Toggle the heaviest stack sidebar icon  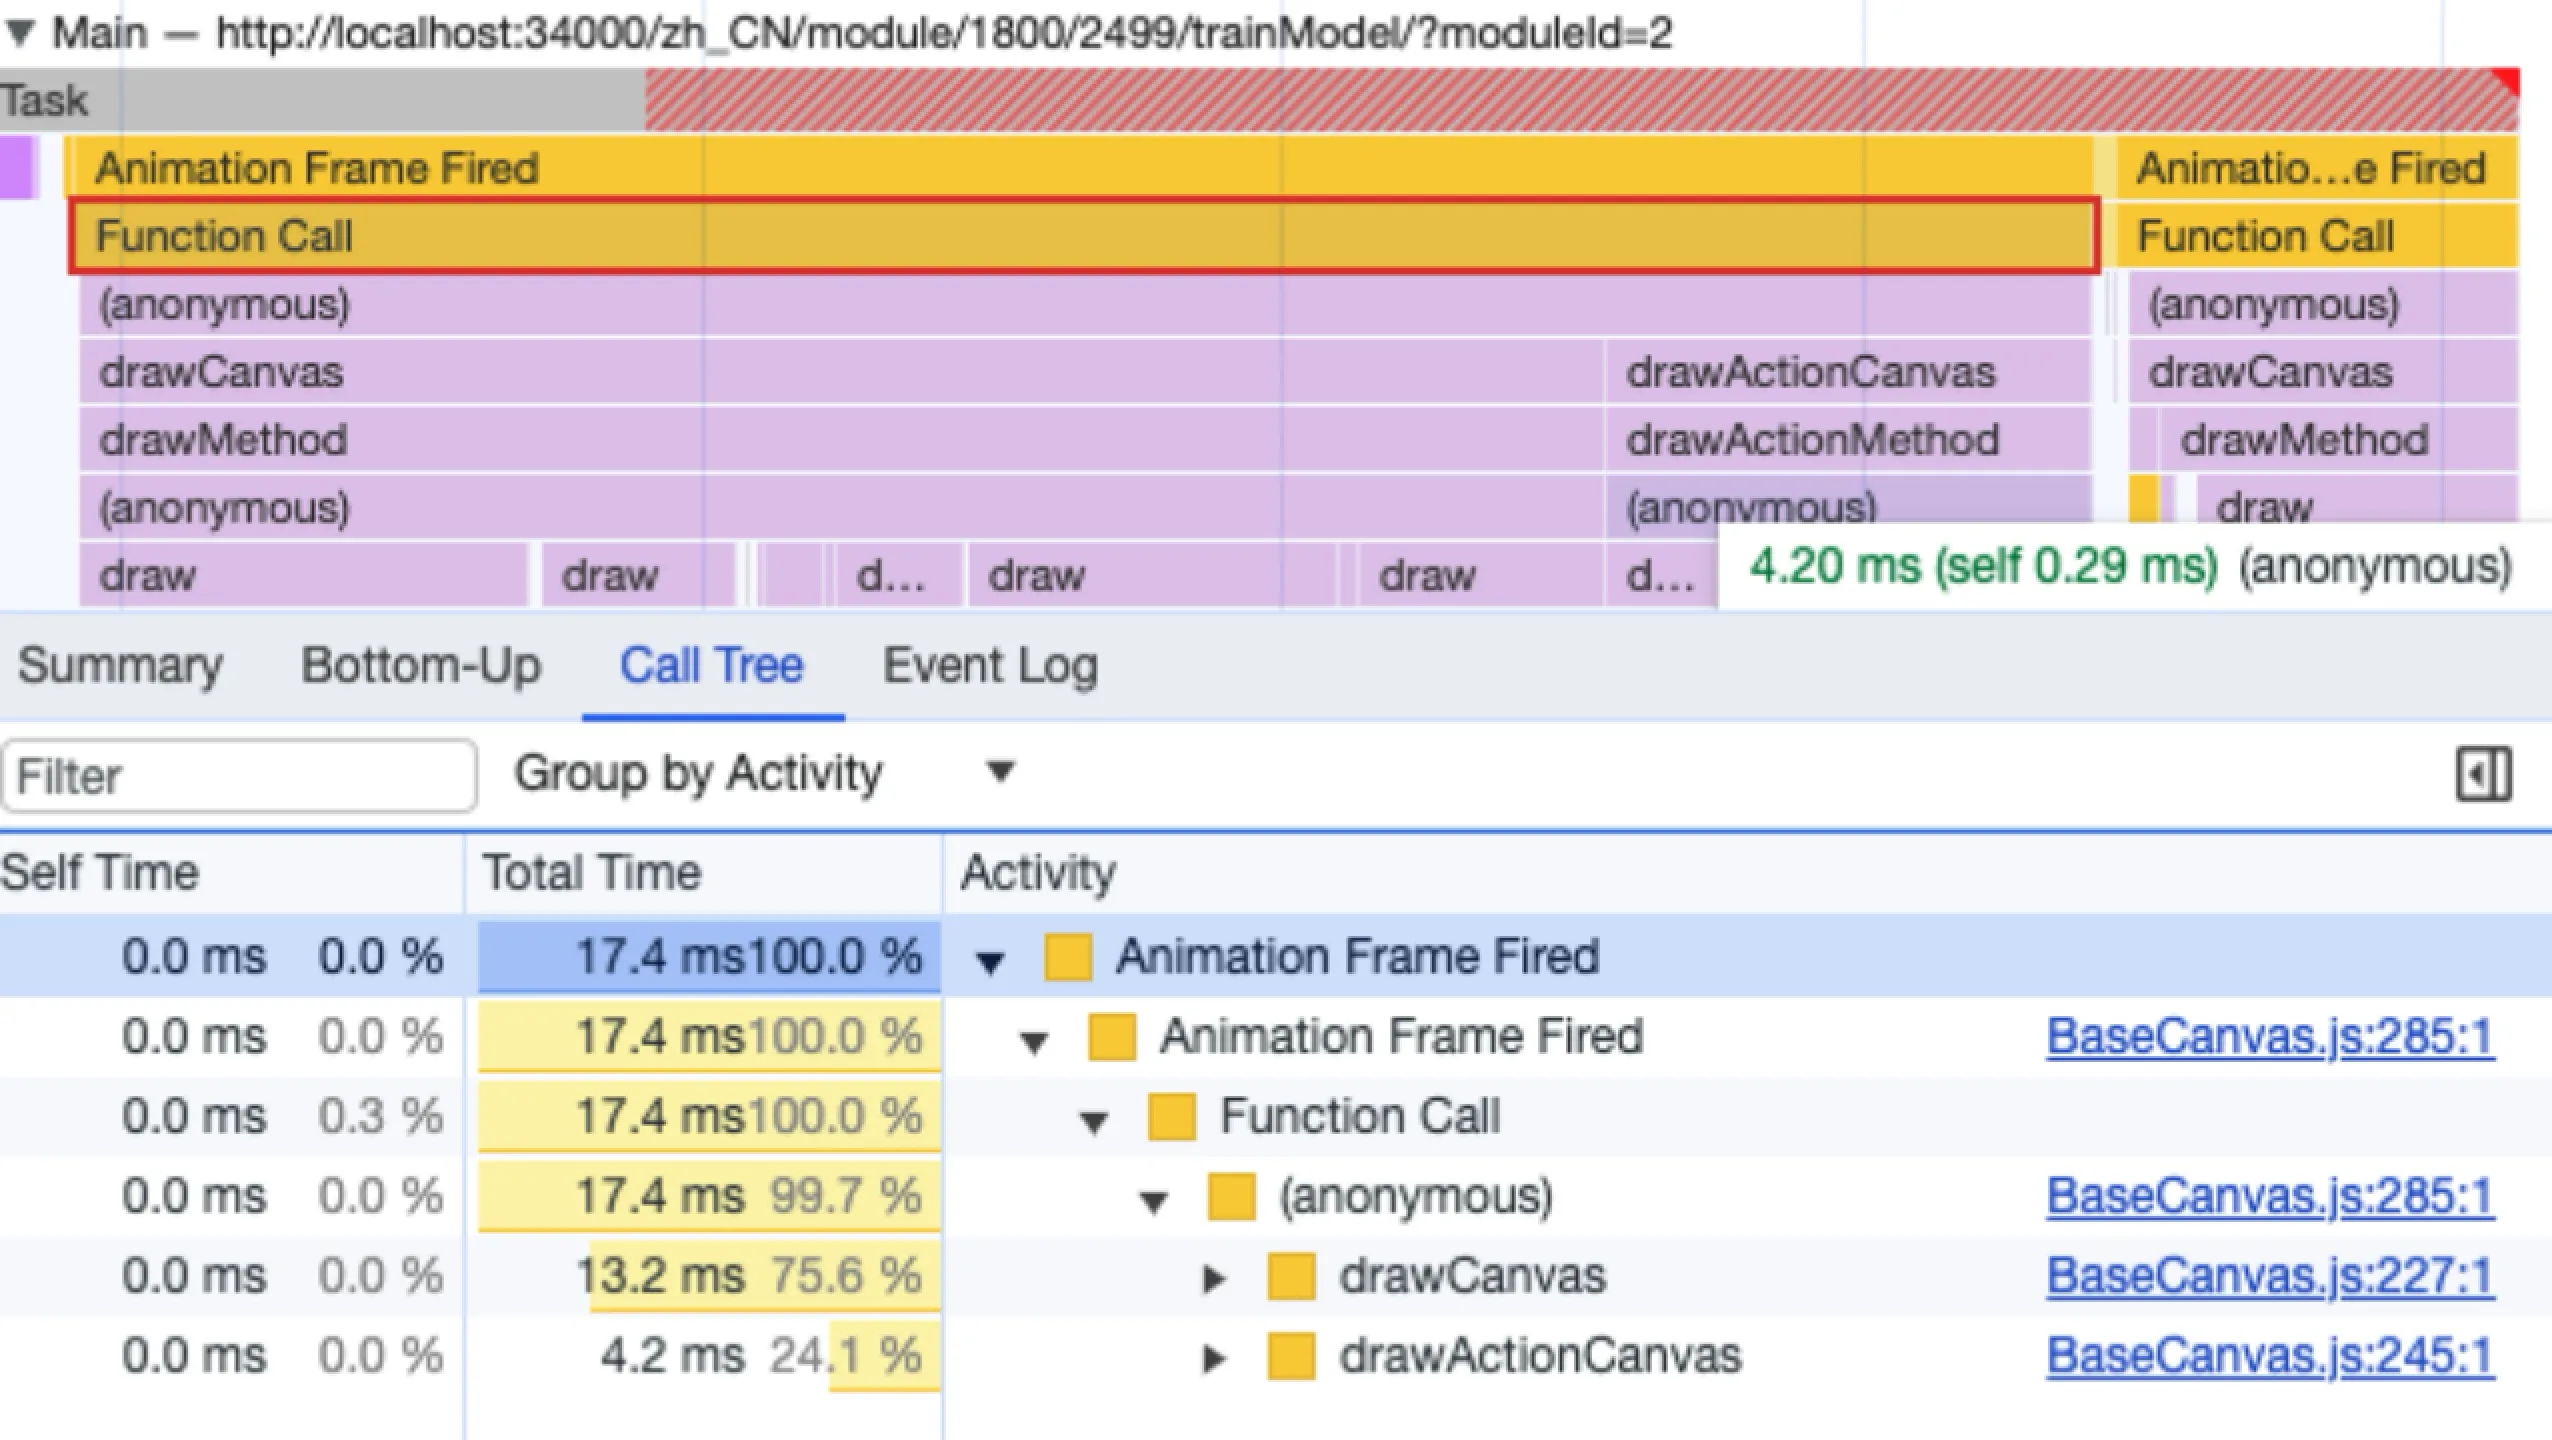(x=2482, y=775)
